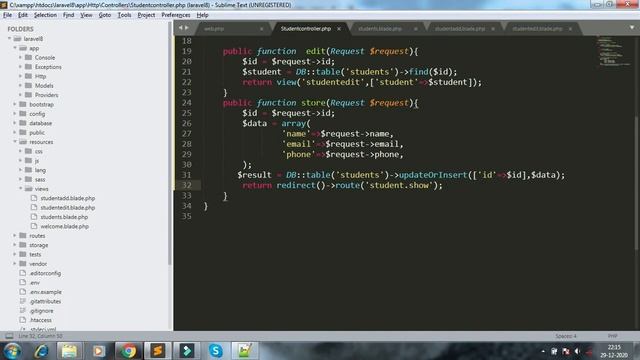Select the storage folder label
Viewport: 640px width, 360px height.
pos(39,245)
